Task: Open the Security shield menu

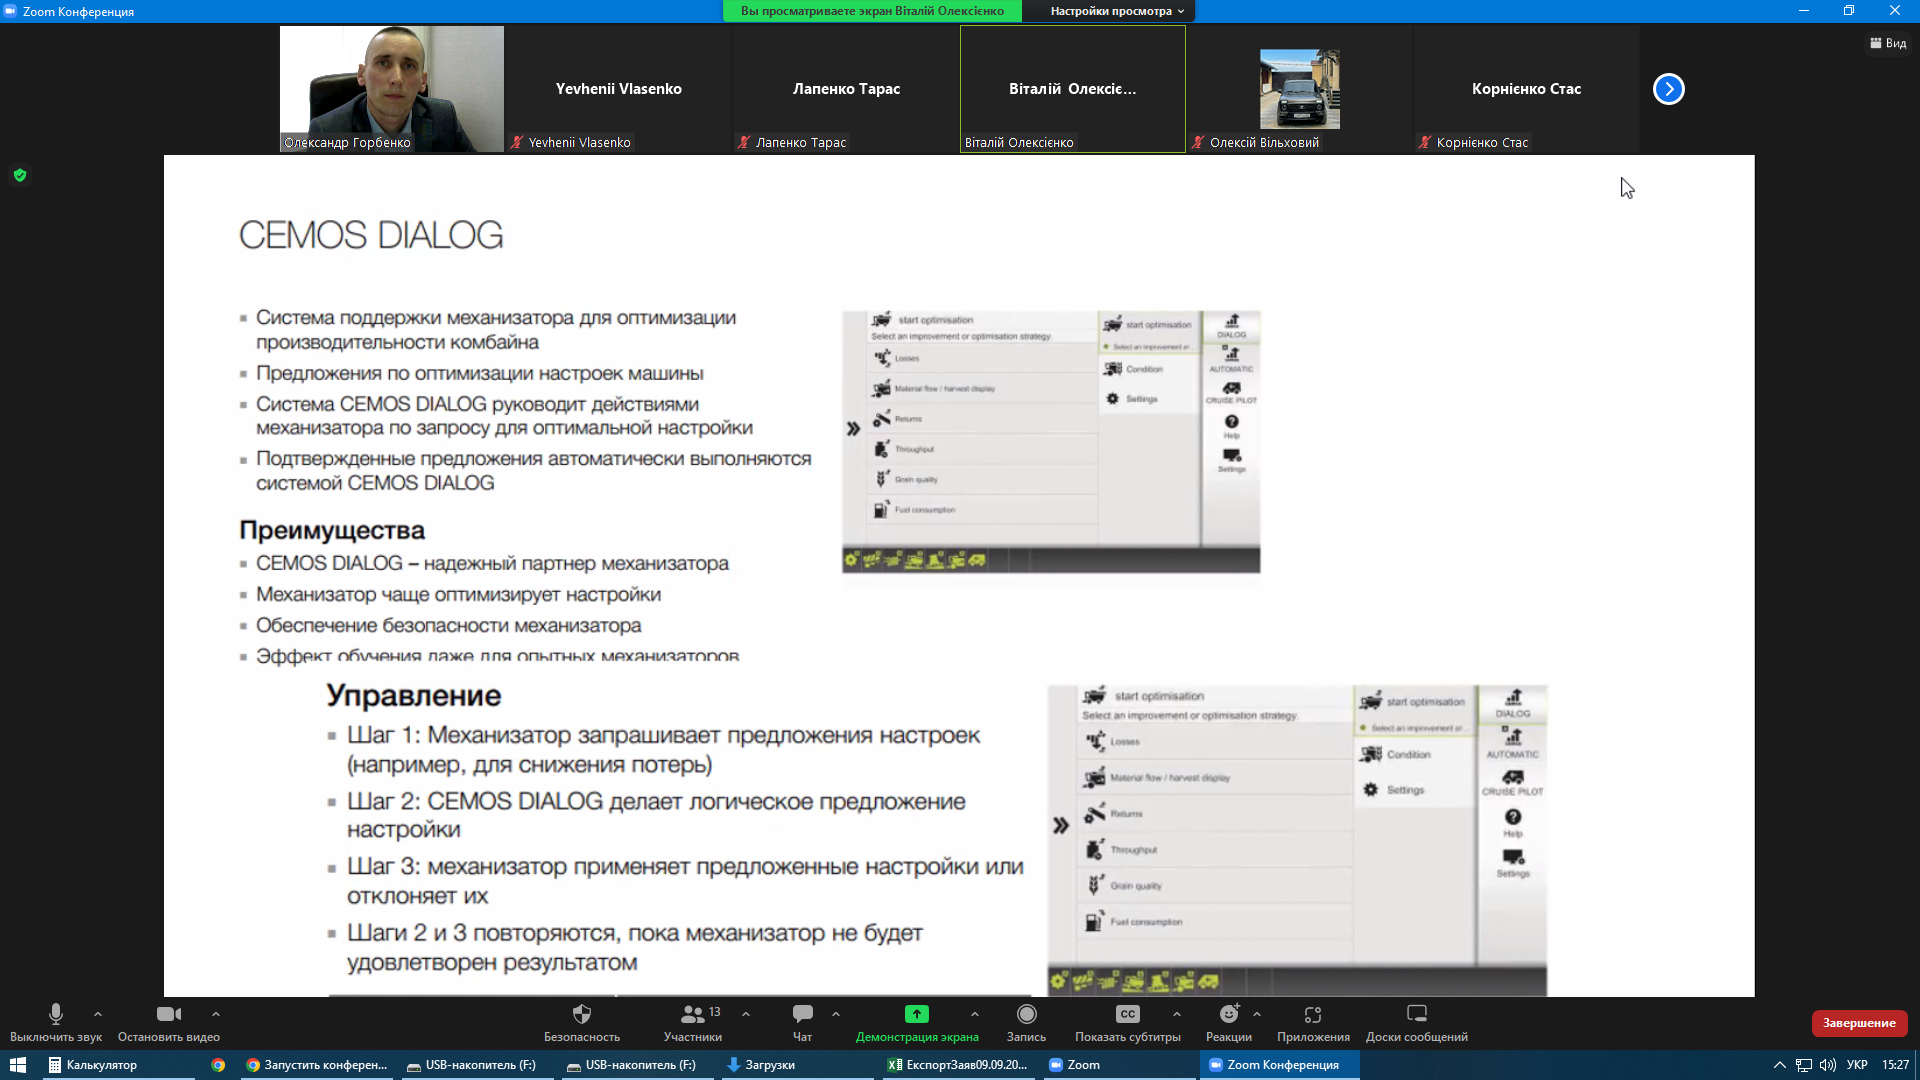Action: (582, 1022)
